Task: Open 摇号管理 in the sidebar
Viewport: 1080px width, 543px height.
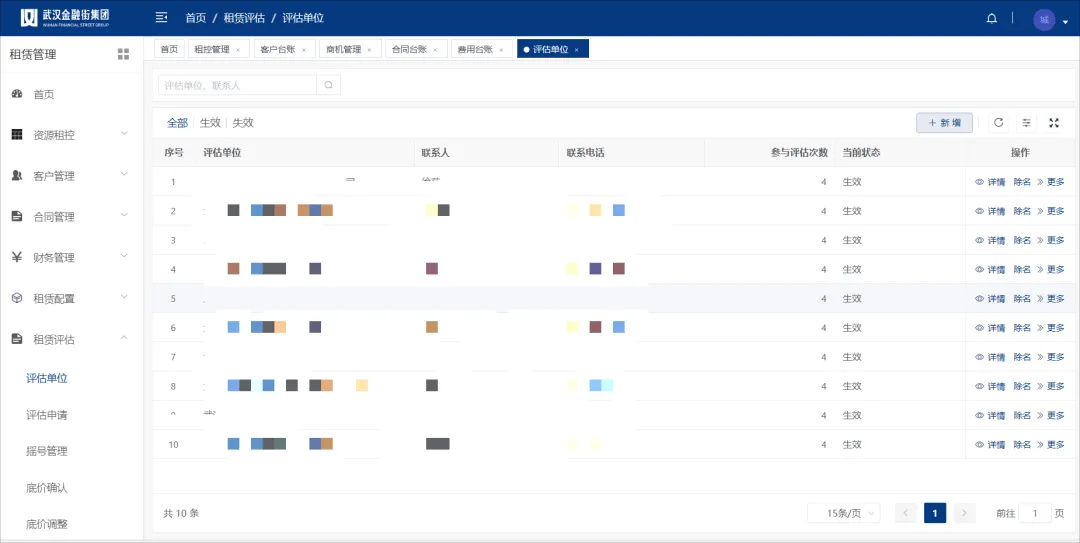Action: coord(47,451)
